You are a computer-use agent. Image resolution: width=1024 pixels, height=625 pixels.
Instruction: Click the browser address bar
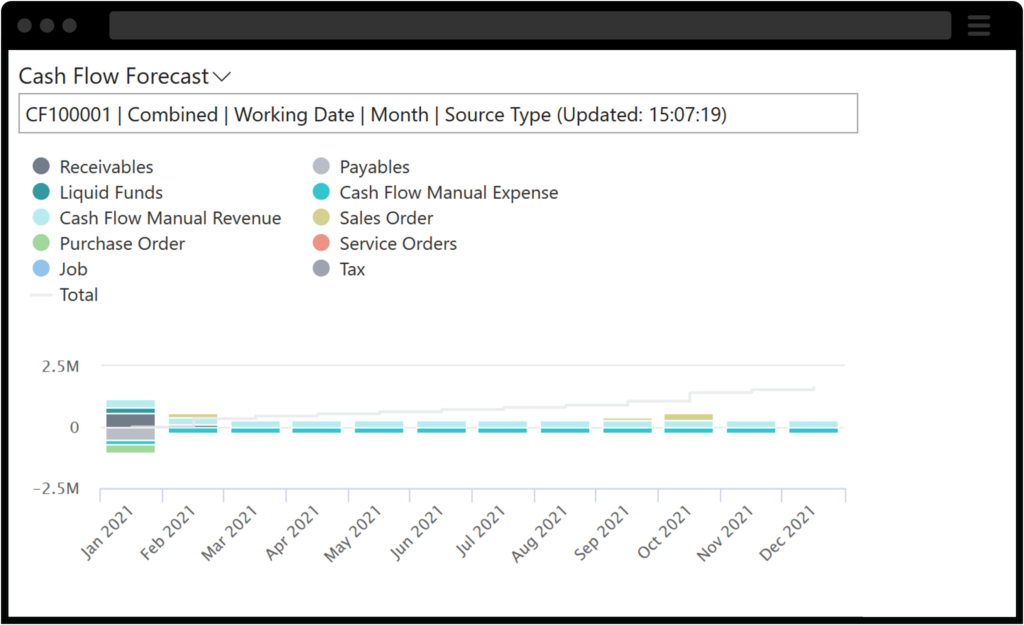530,25
